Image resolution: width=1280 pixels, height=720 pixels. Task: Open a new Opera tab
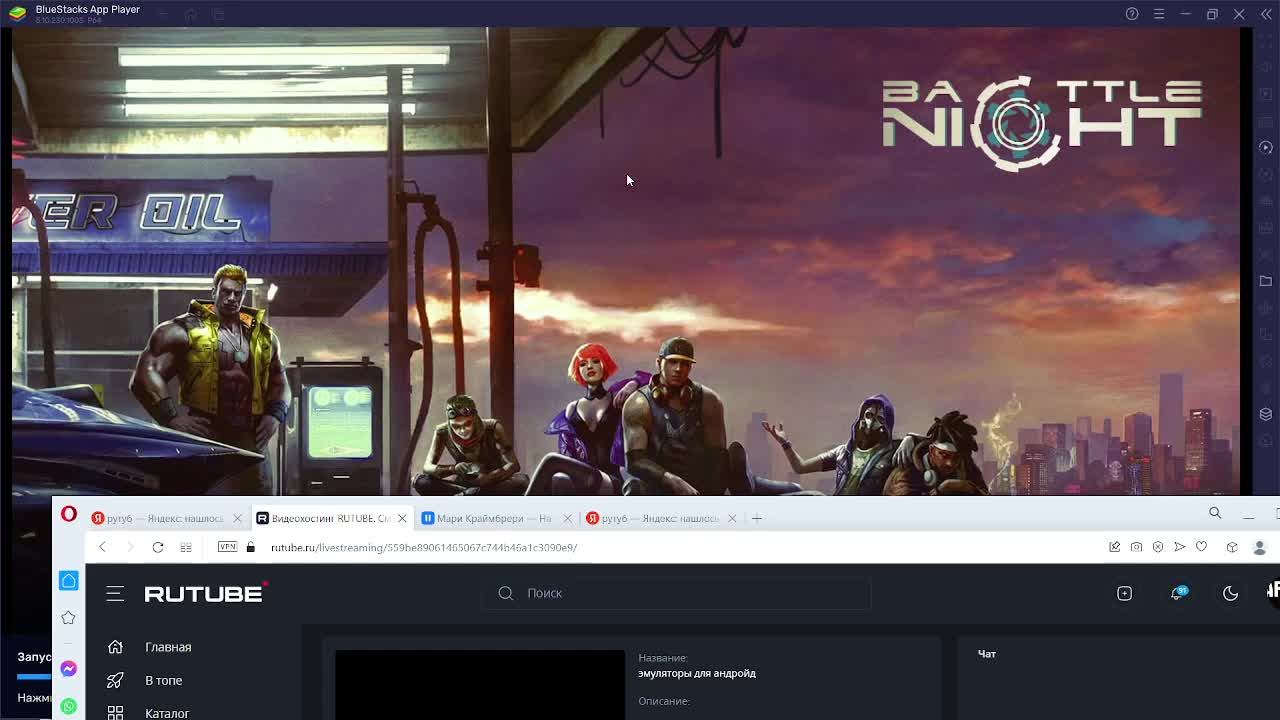coord(757,518)
